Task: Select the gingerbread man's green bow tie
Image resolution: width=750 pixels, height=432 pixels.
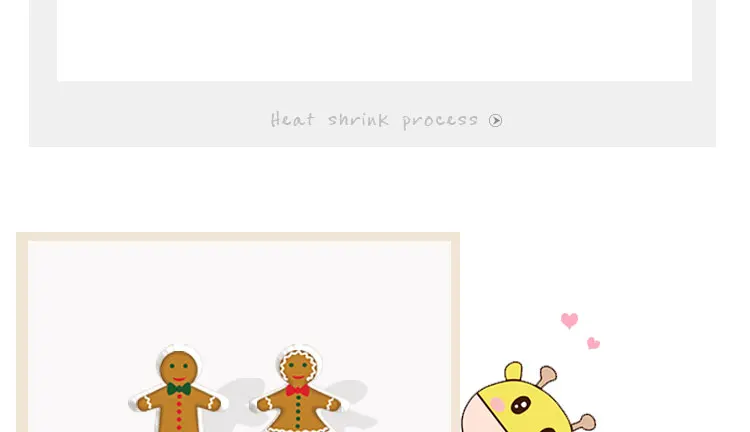Action: click(179, 388)
